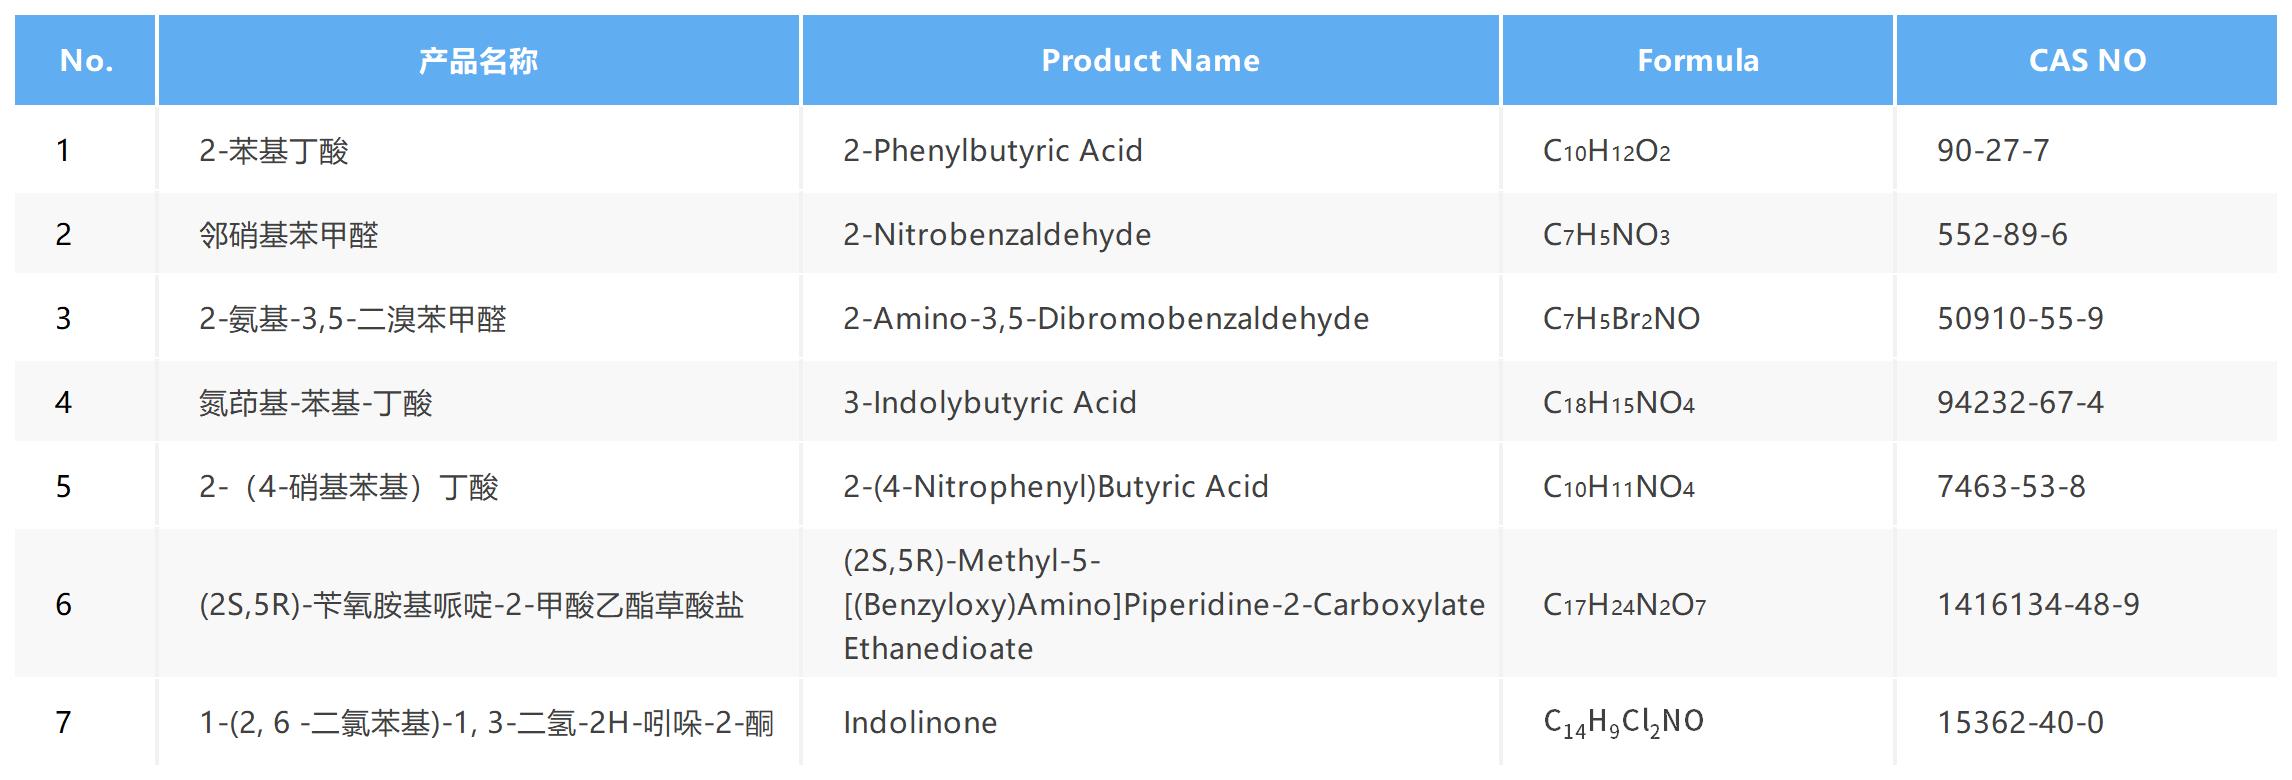Viewport: 2292px width, 780px height.
Task: Click the 3-Indolybutyric Acid entry
Action: 989,403
